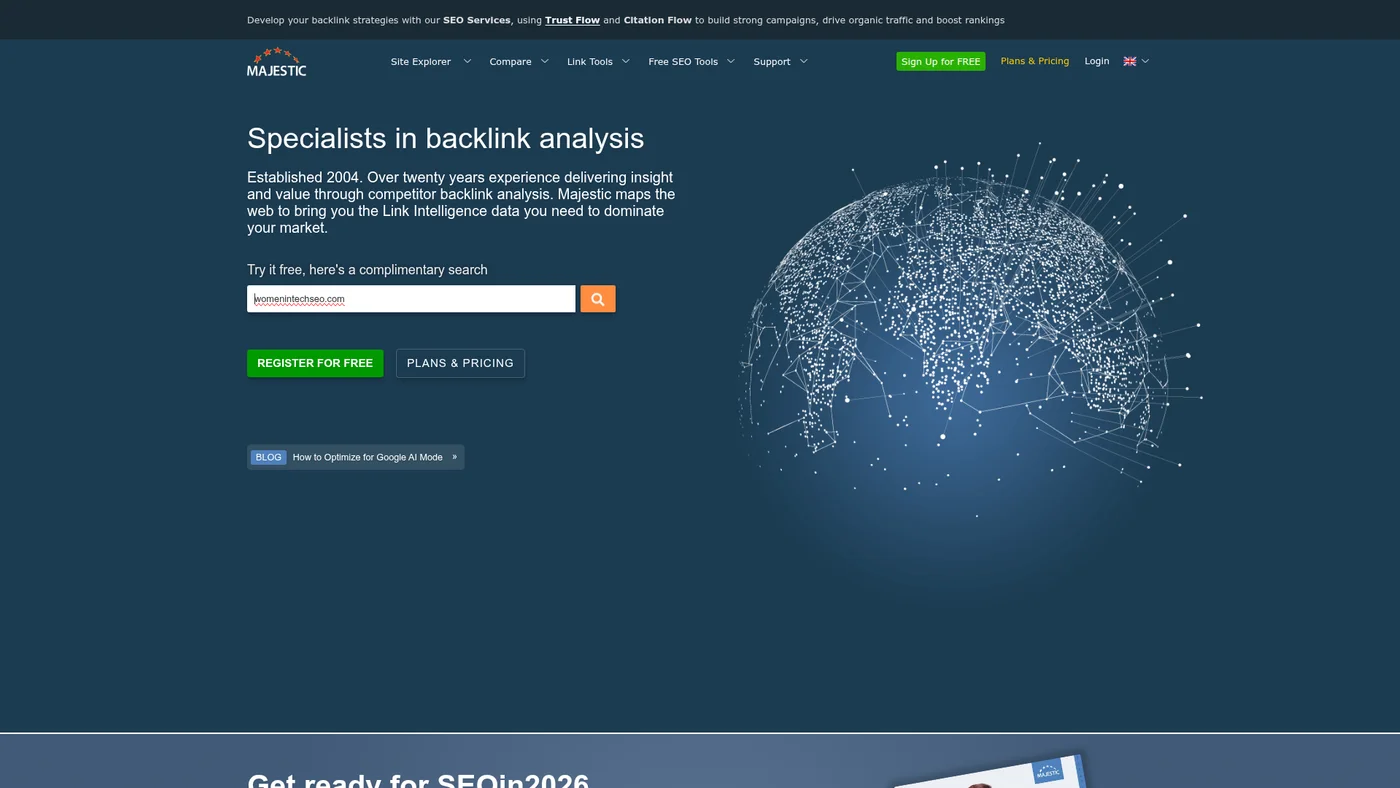Open the How to Optimize for Google AI Mode post

coord(367,457)
